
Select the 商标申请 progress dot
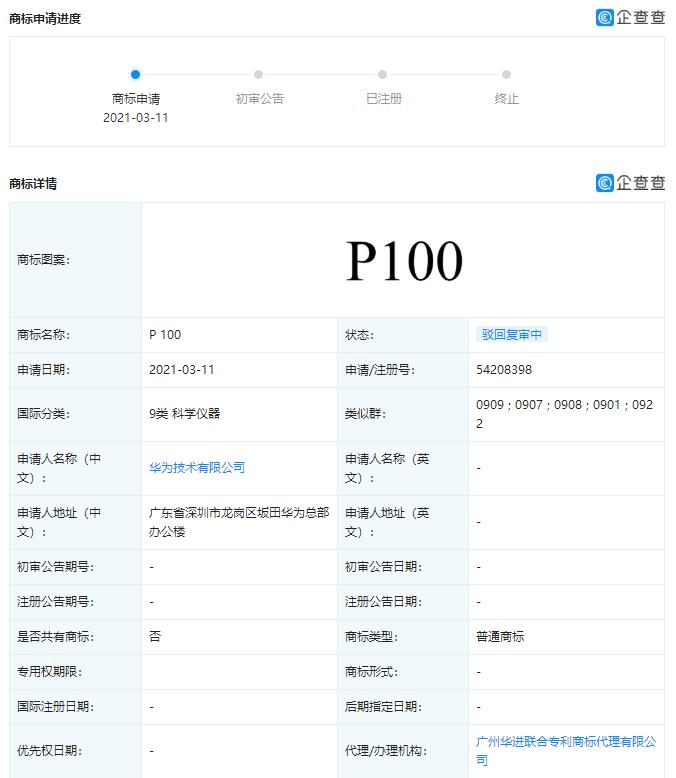coord(135,74)
